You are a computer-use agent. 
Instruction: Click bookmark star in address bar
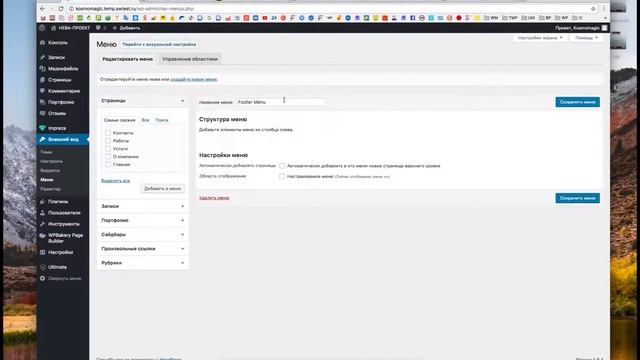[593, 9]
